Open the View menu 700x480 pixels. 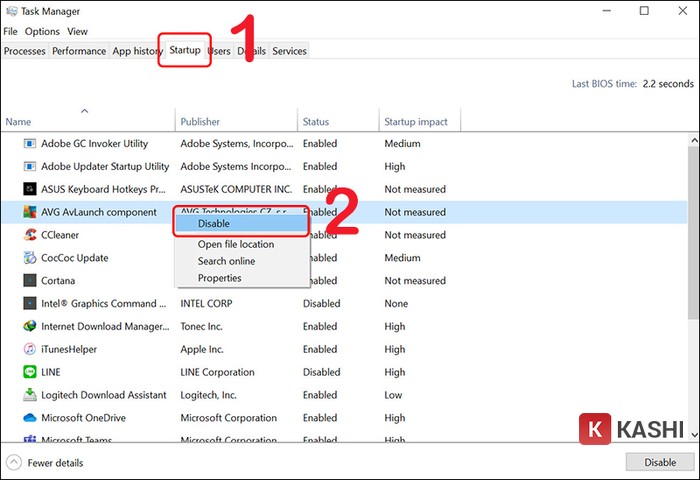77,31
